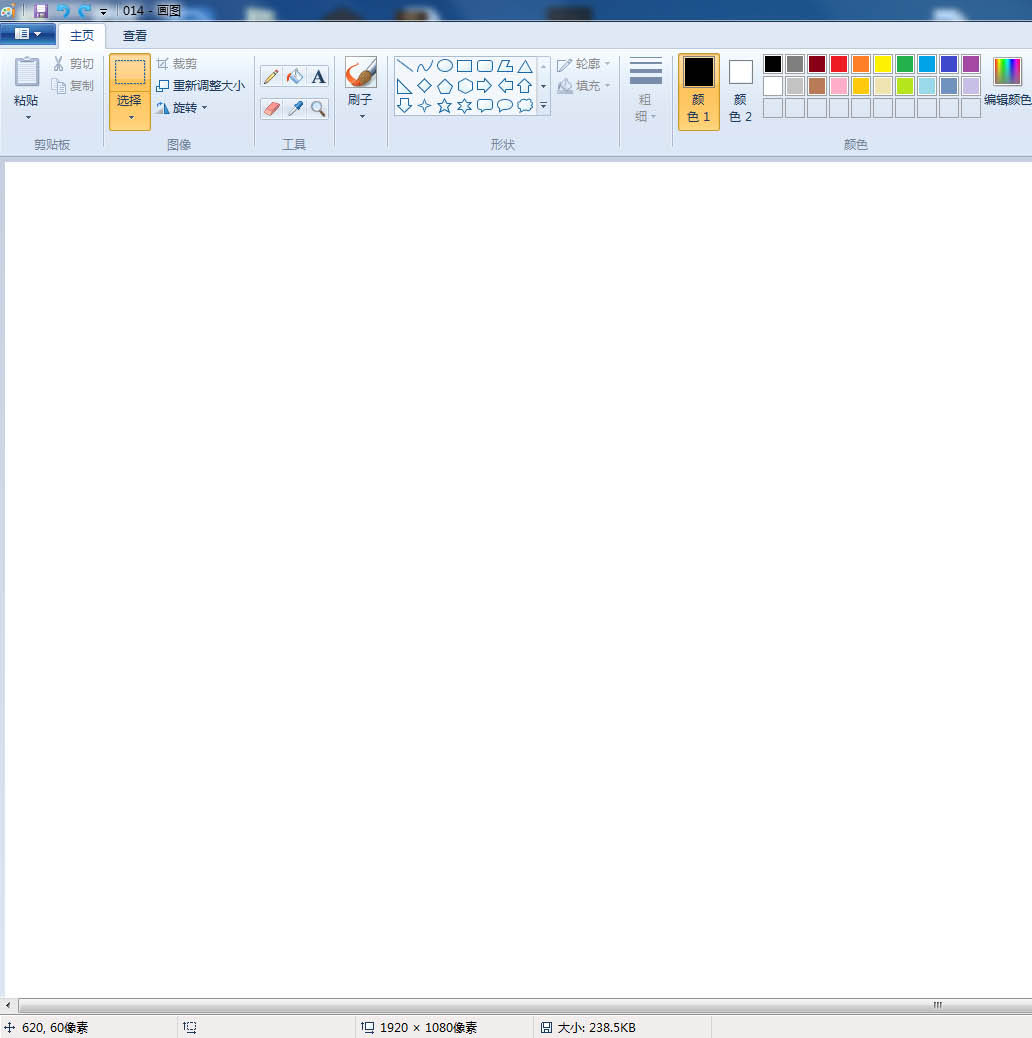Image resolution: width=1032 pixels, height=1038 pixels.
Task: Activate the 颜色 1 foreground color button
Action: (x=699, y=91)
